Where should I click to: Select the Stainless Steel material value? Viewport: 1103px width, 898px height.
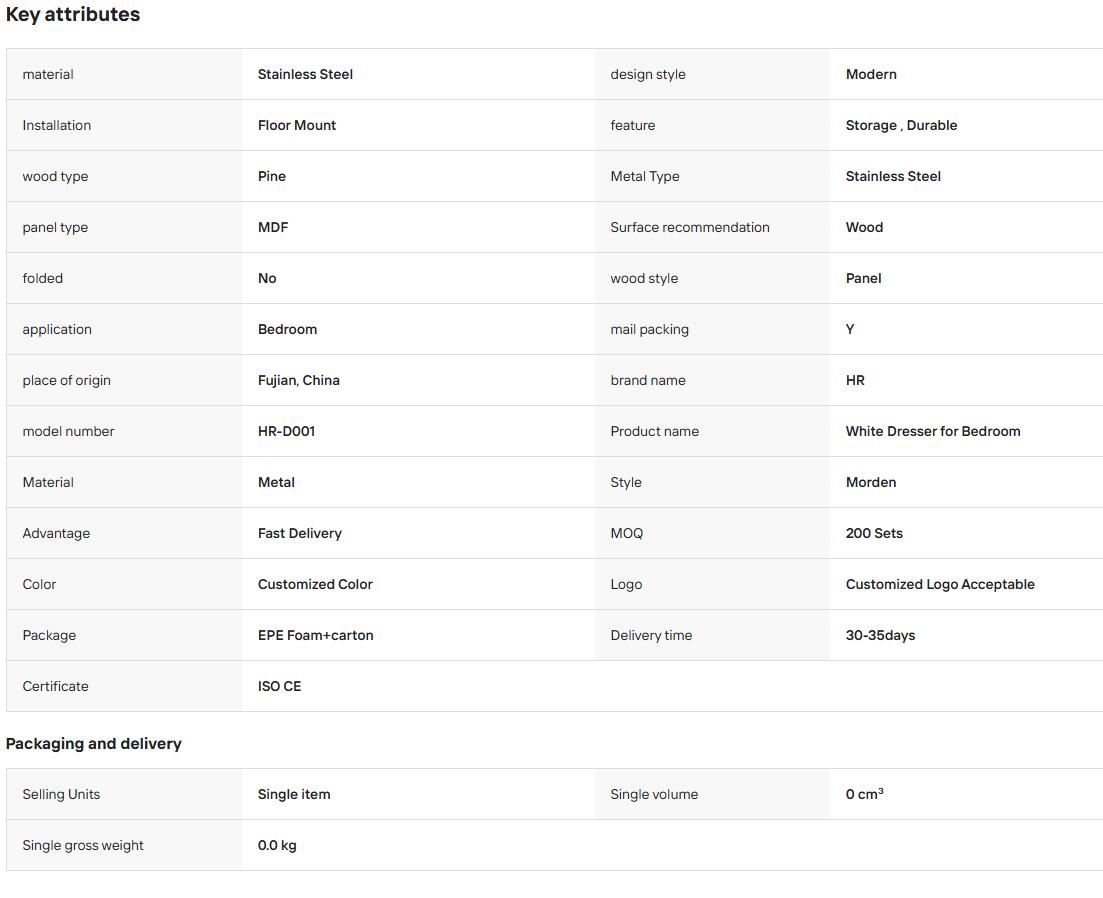point(305,75)
